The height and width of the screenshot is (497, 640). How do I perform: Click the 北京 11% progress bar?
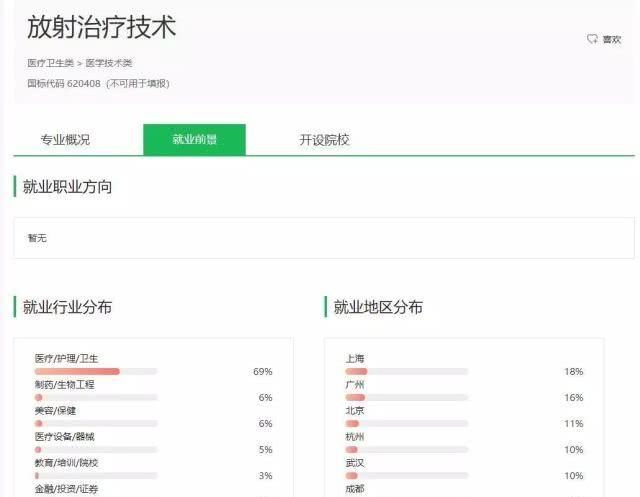tap(407, 424)
